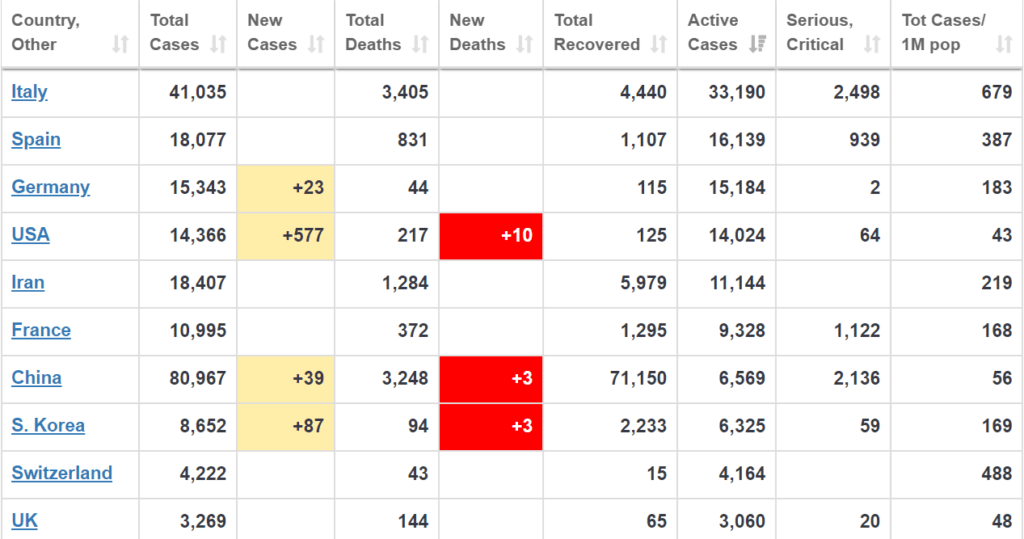Follow the France country link

41,331
